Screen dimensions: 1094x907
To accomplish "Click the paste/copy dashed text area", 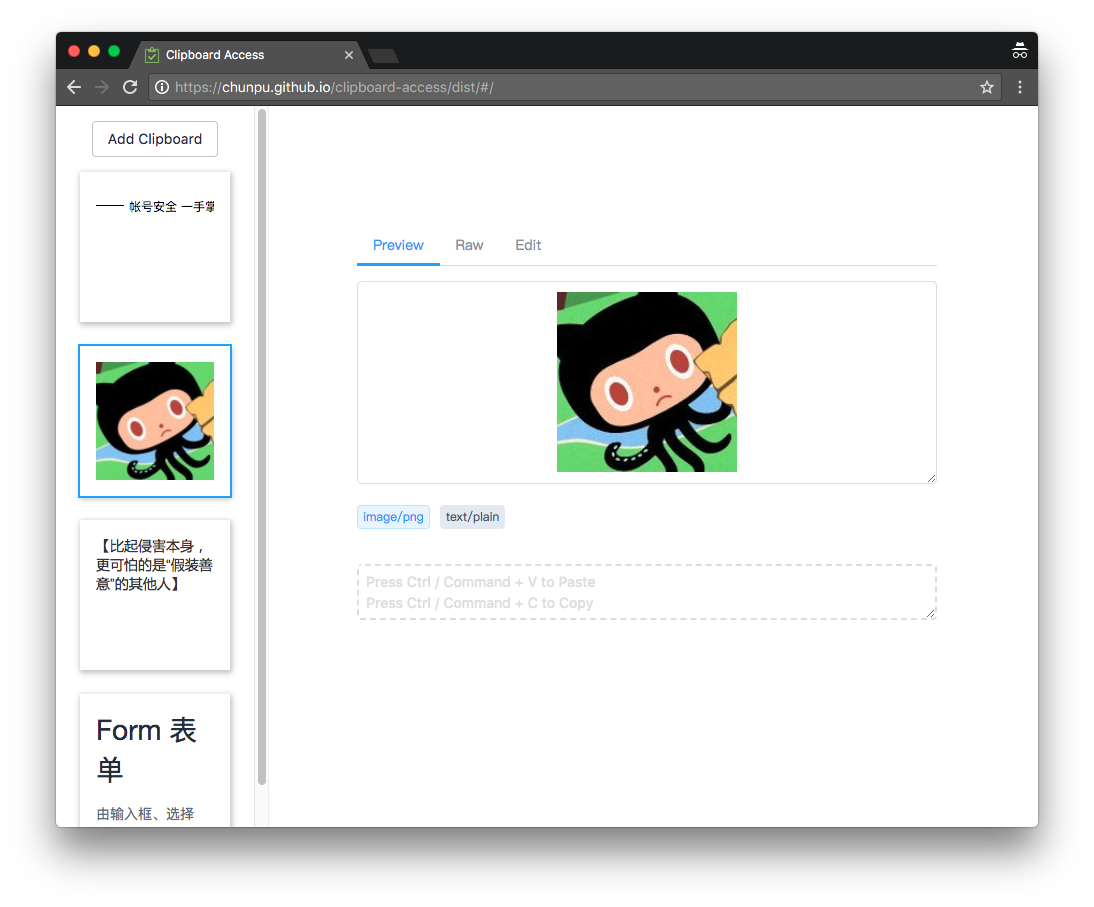I will 646,592.
